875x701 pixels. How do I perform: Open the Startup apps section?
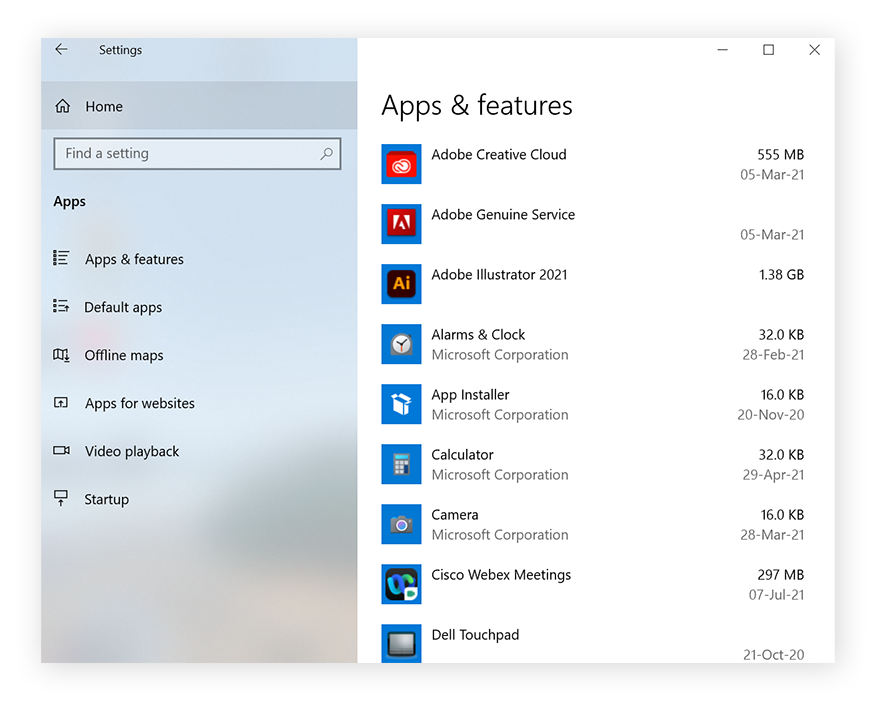[106, 499]
